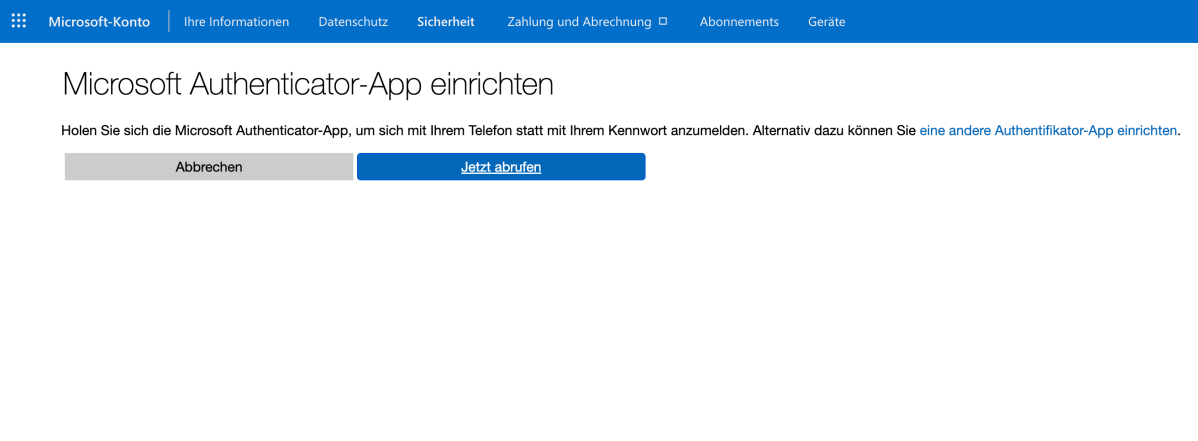Open Zahlung und Abrechnung menu
The height and width of the screenshot is (441, 1198).
click(x=579, y=21)
